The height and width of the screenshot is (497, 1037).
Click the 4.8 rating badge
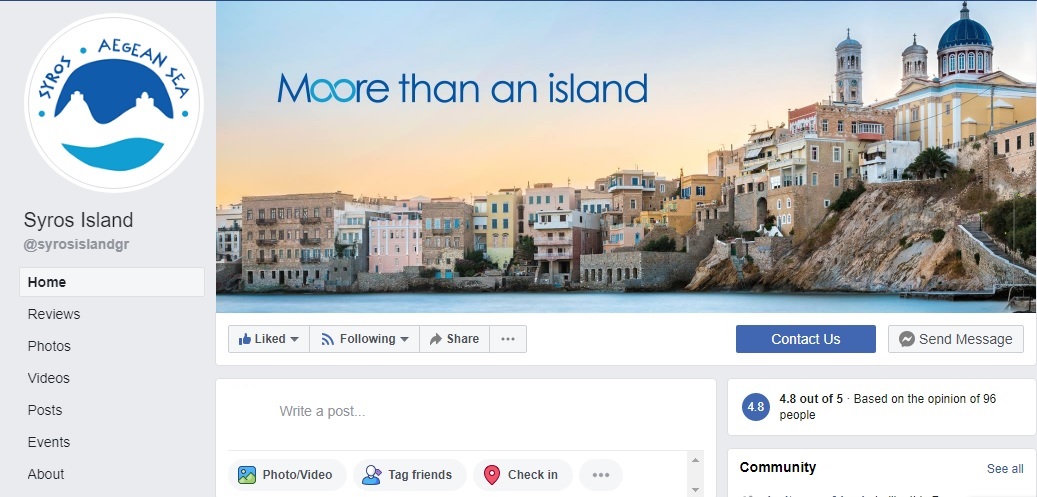[x=755, y=407]
